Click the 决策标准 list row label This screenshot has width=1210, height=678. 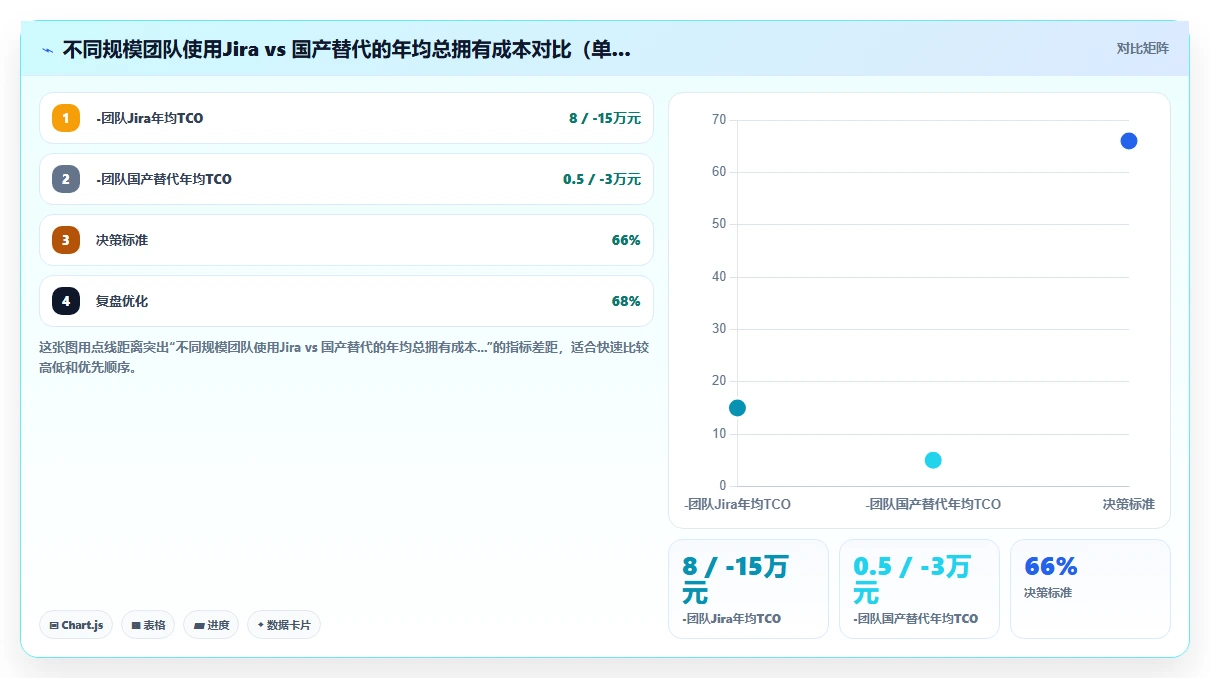point(122,240)
